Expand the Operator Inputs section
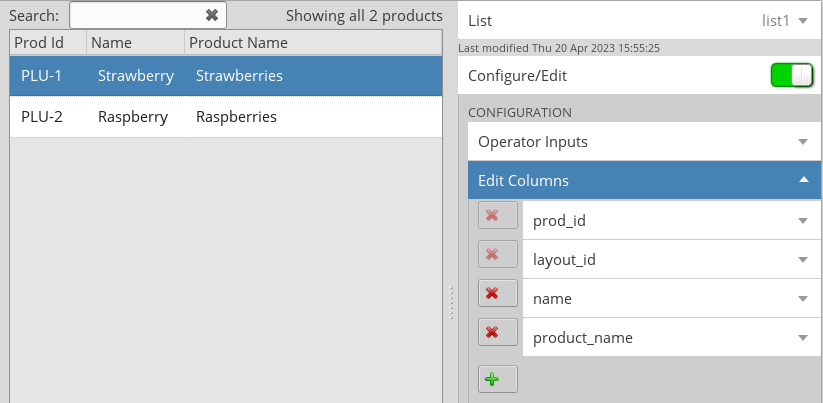The width and height of the screenshot is (823, 403). [645, 142]
